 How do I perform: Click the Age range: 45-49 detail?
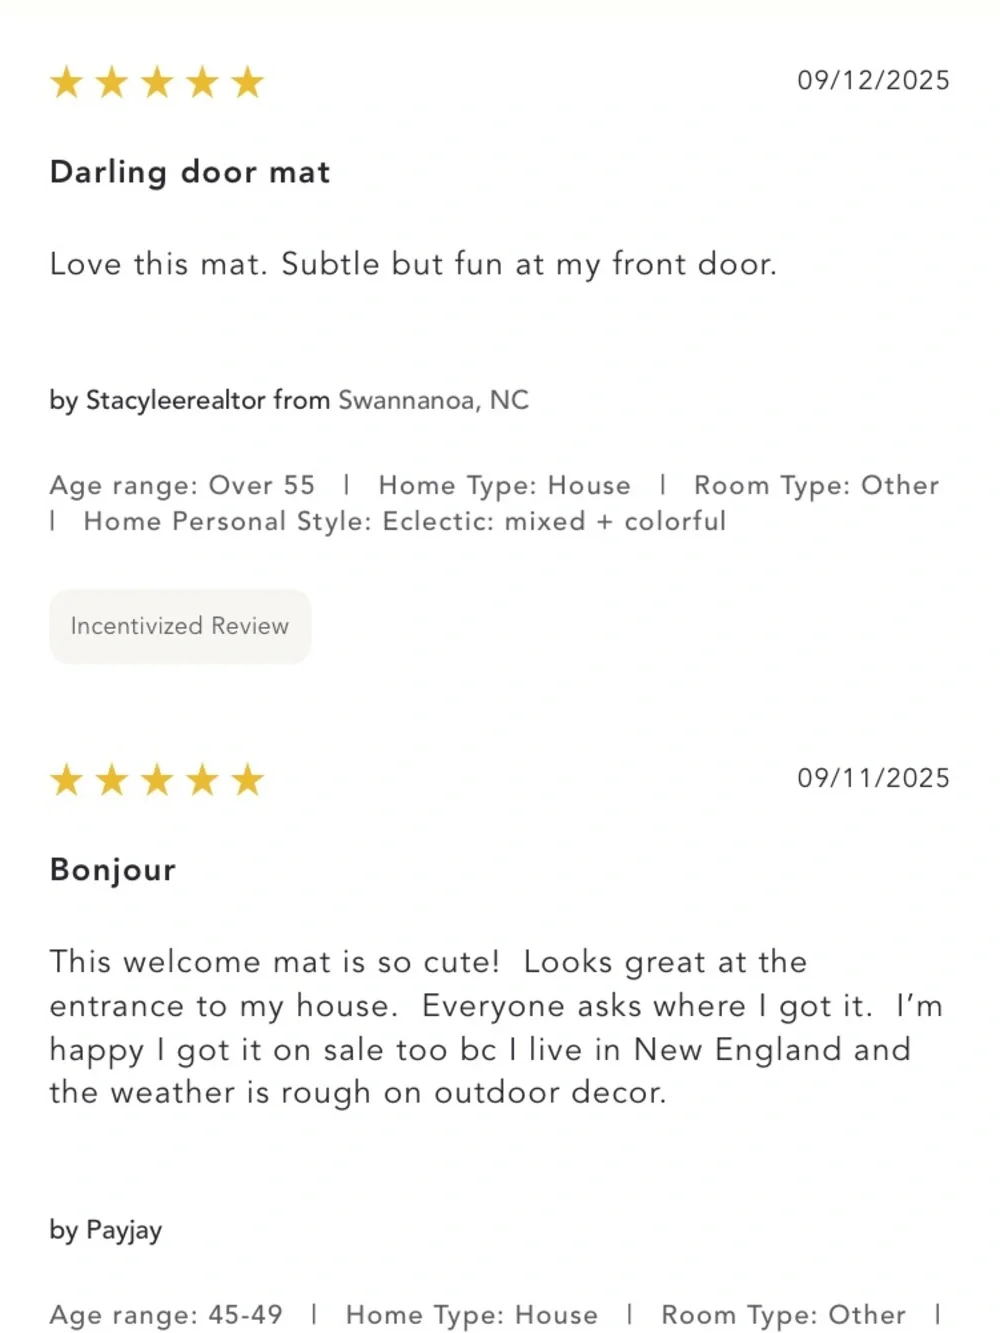pos(166,1315)
